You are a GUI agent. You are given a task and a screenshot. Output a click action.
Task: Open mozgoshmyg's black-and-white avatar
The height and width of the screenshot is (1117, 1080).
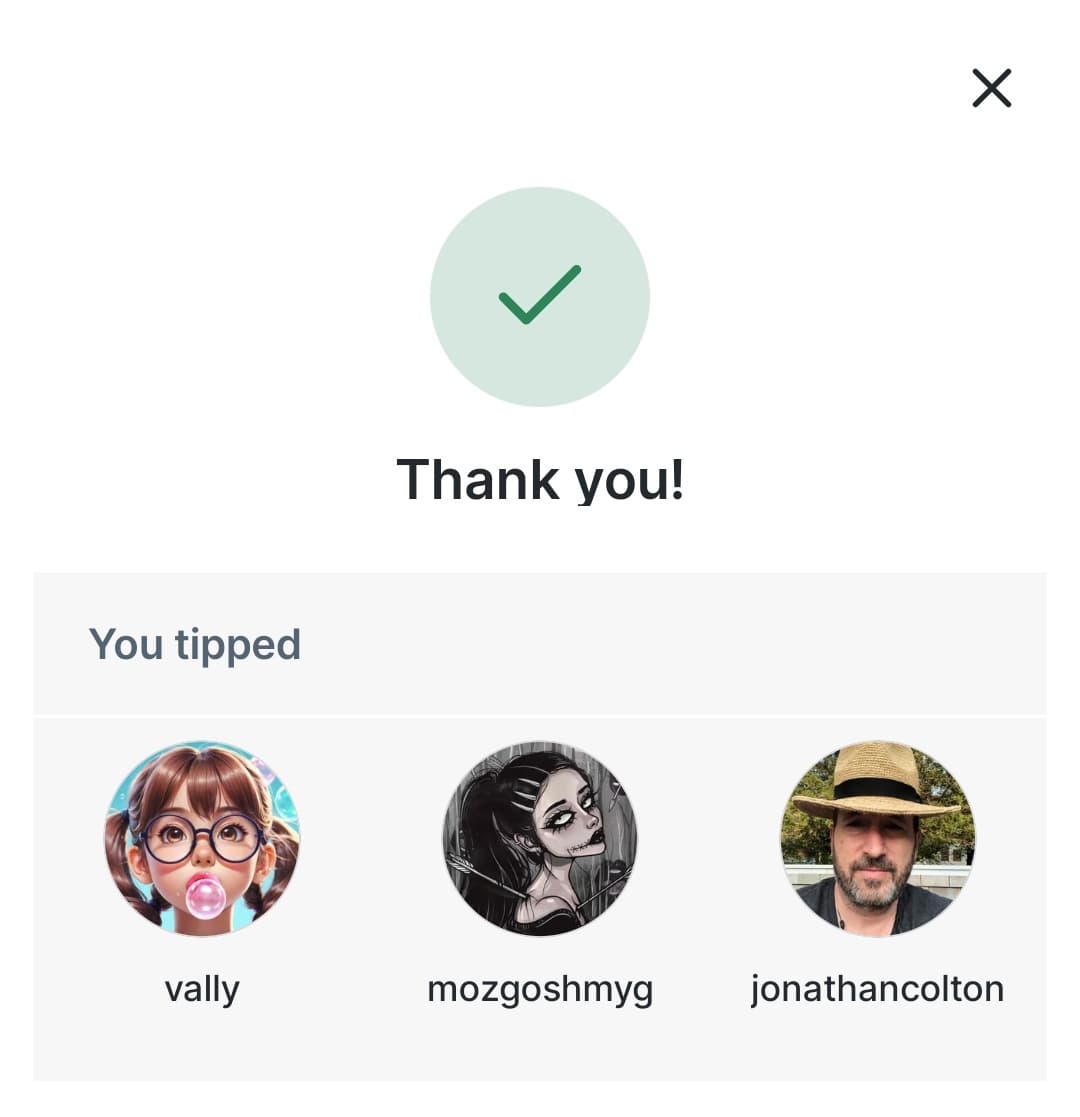pyautogui.click(x=540, y=838)
